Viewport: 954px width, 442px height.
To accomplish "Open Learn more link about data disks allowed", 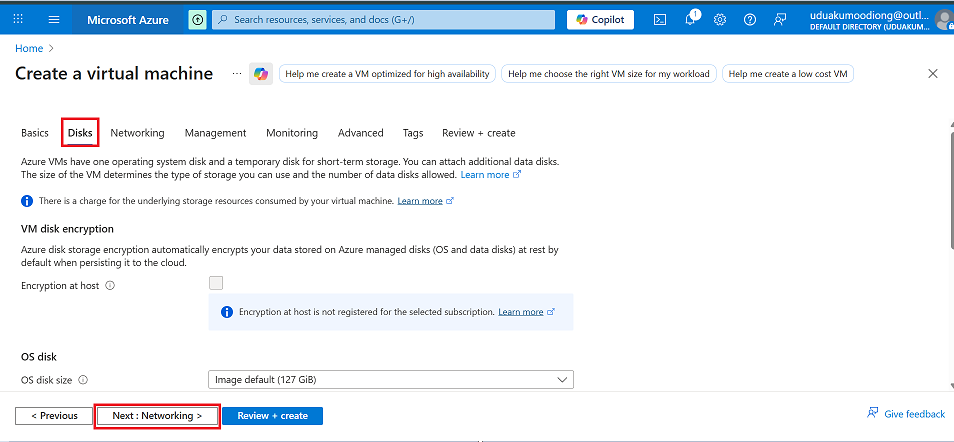I will tap(490, 175).
